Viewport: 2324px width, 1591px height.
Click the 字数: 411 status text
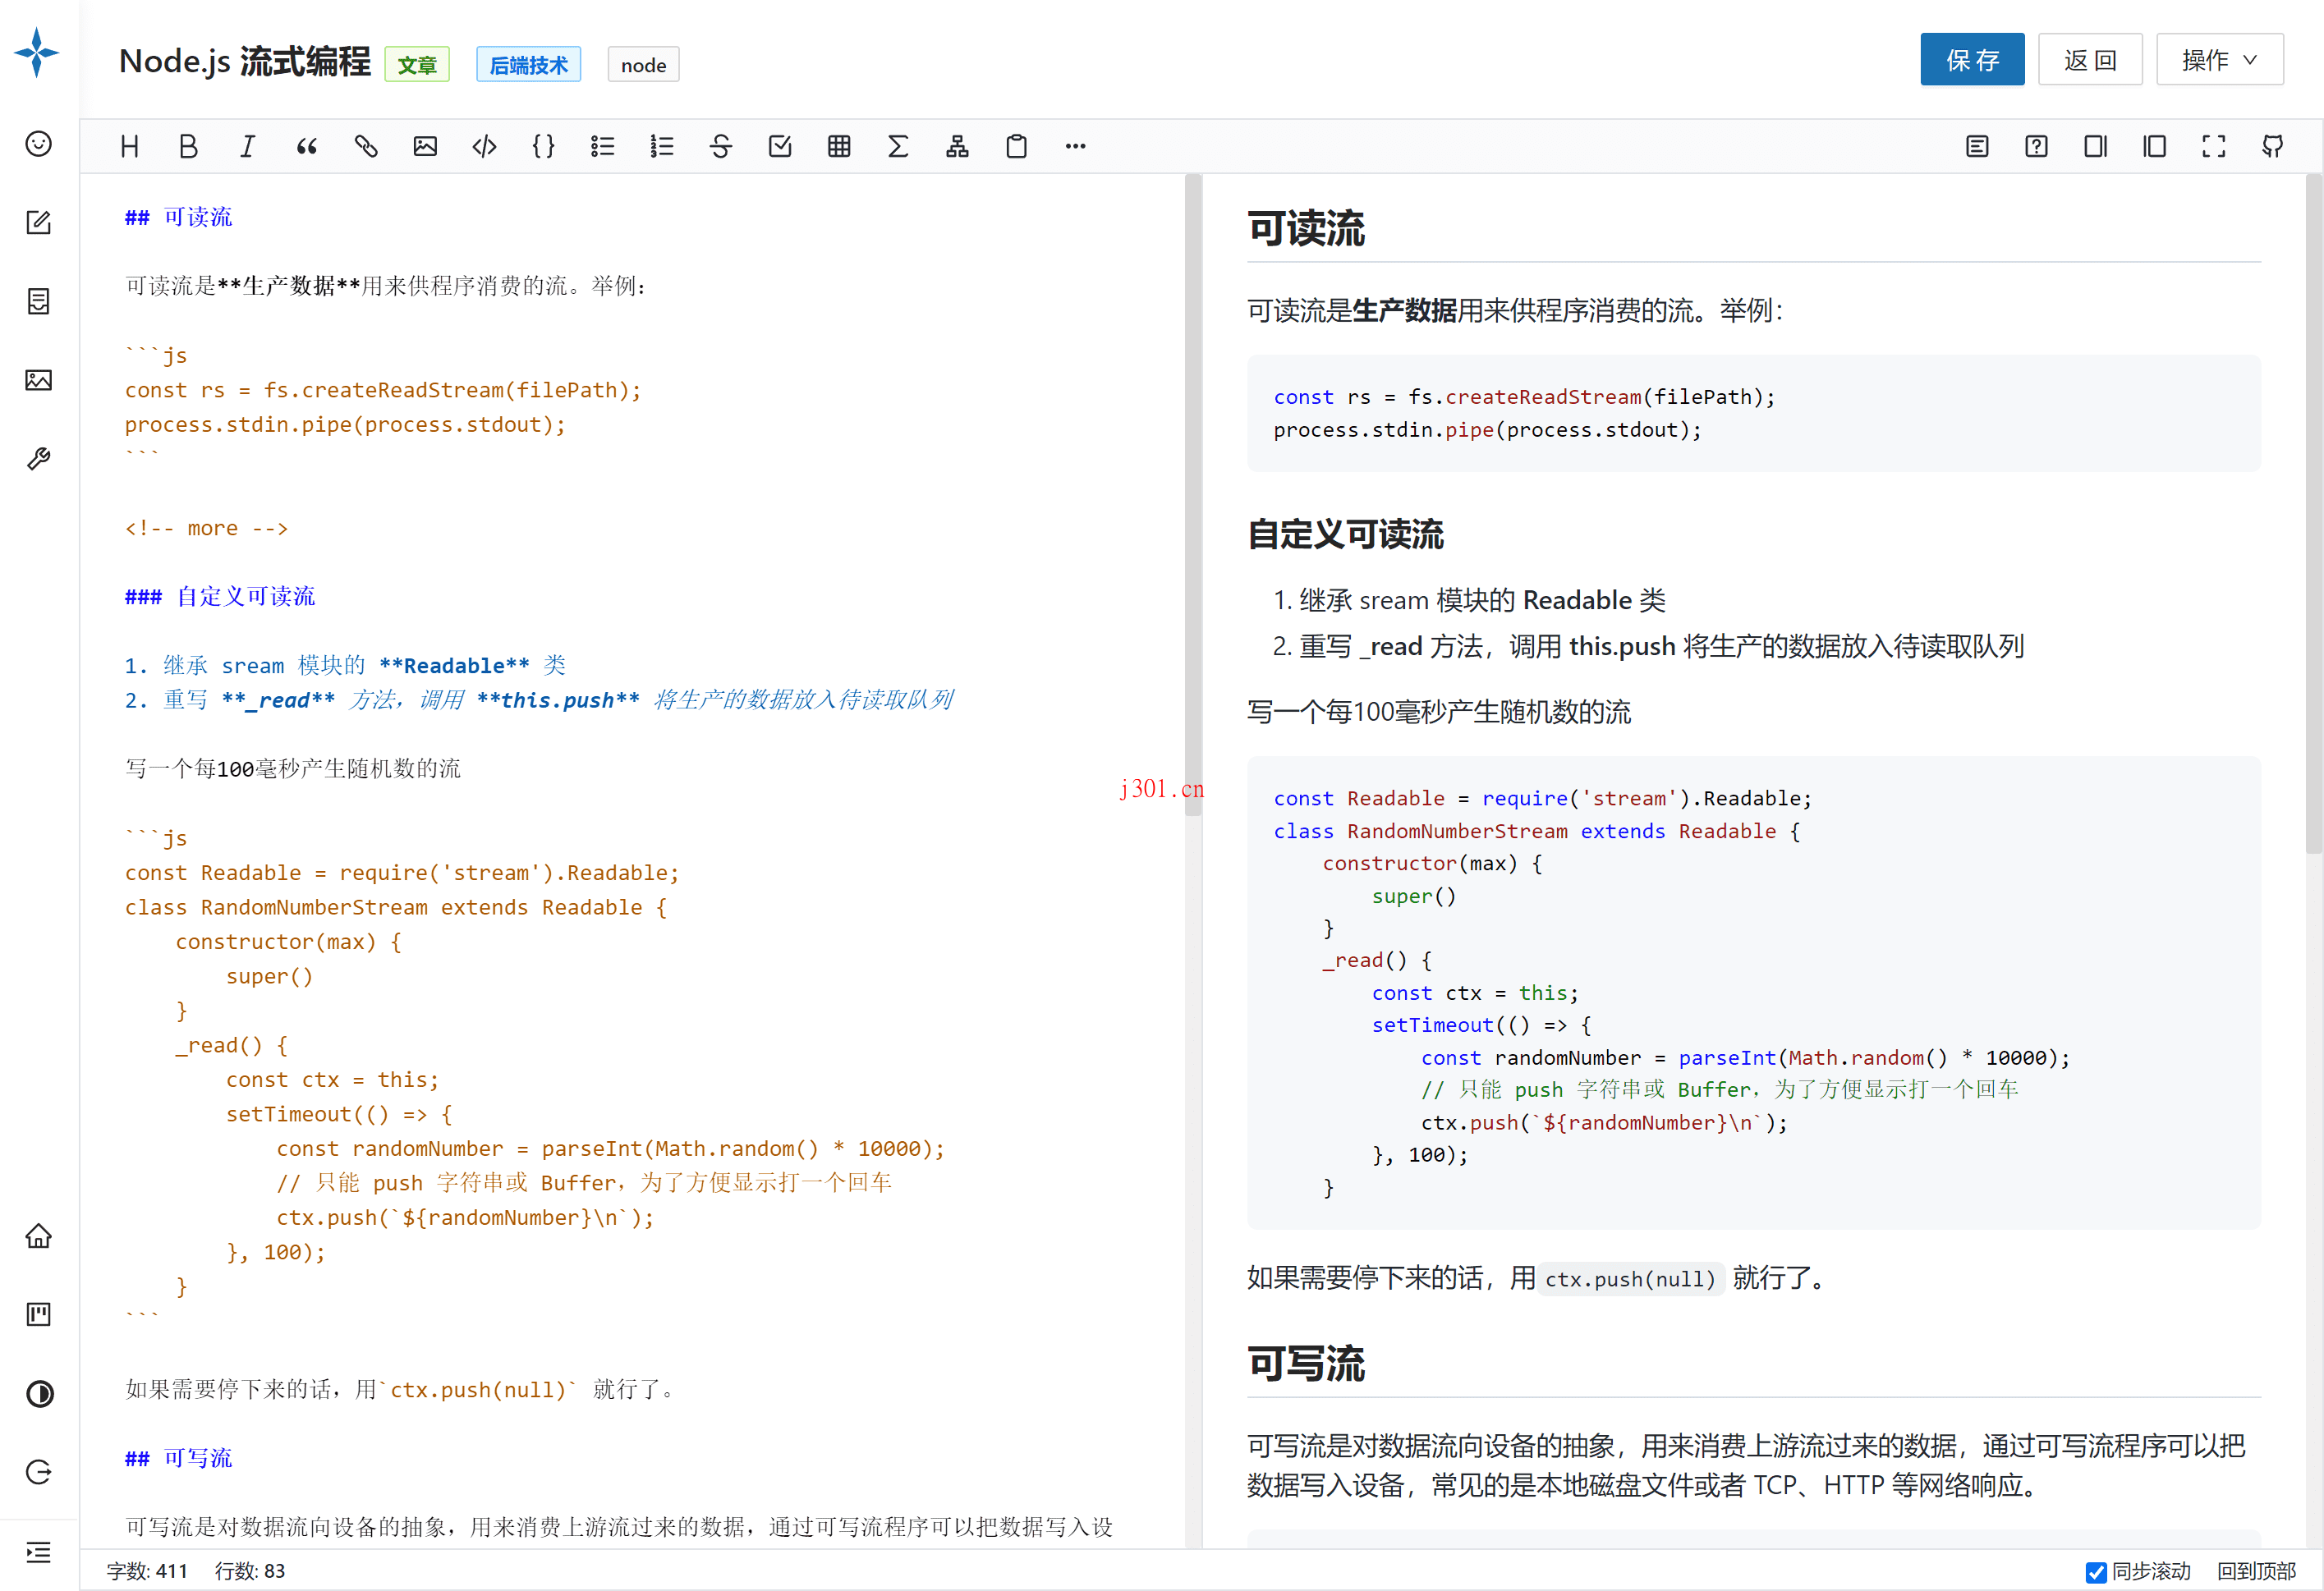(x=147, y=1571)
